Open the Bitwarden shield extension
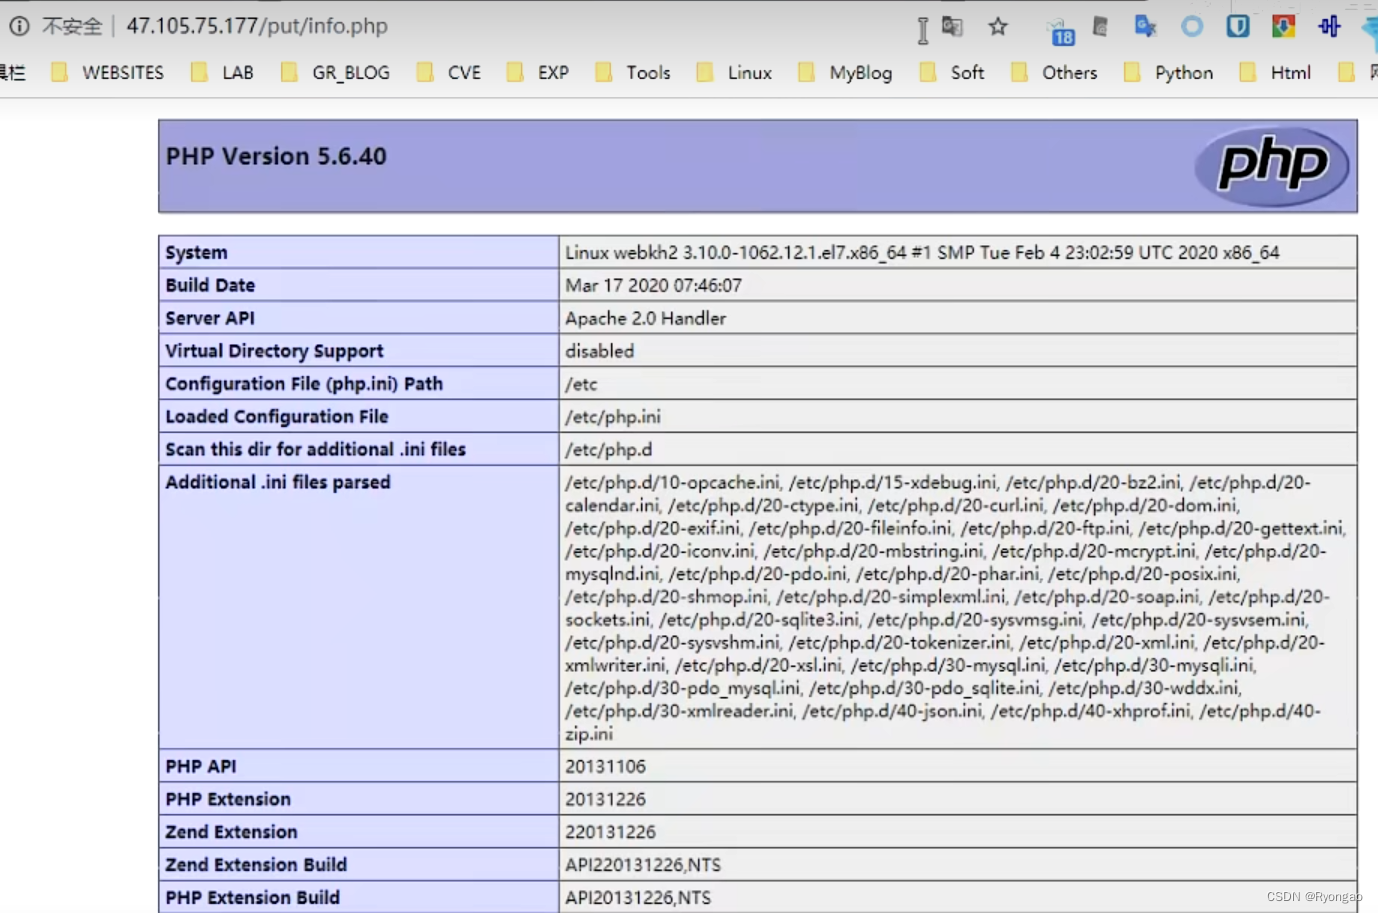Image resolution: width=1378 pixels, height=913 pixels. pos(1238,27)
